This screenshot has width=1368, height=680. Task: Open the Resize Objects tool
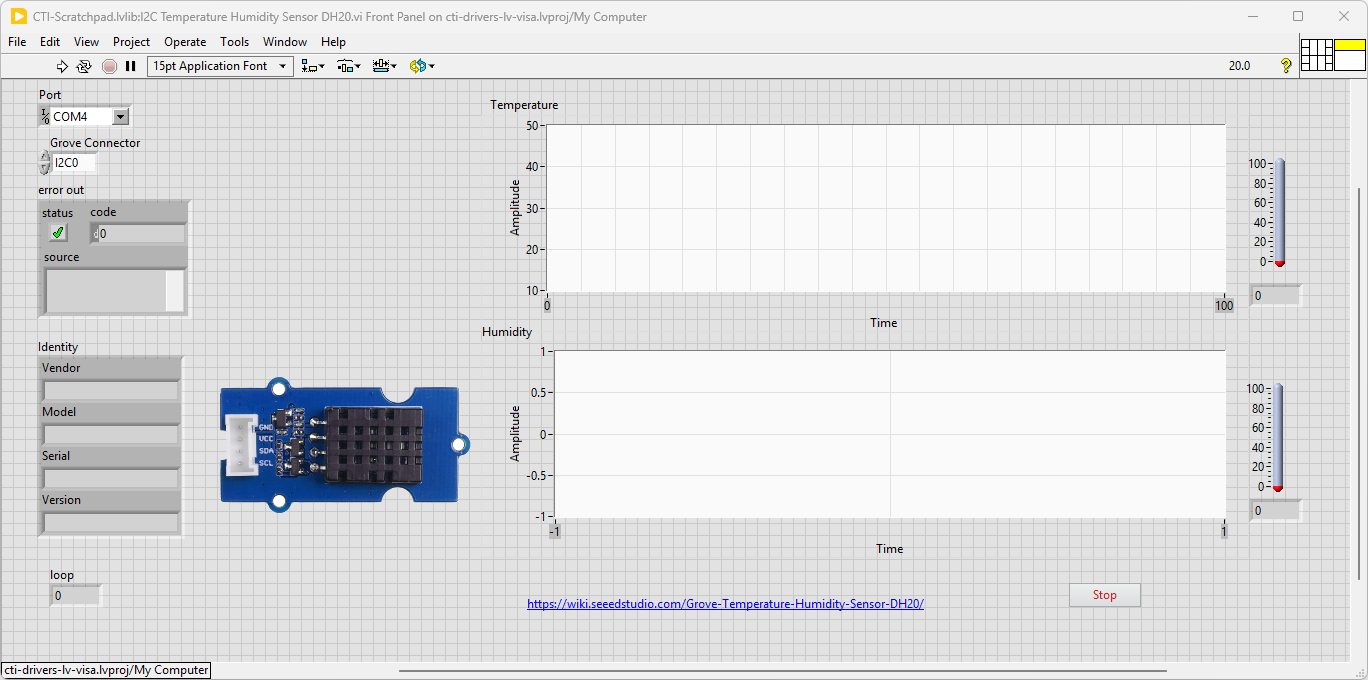click(x=384, y=66)
